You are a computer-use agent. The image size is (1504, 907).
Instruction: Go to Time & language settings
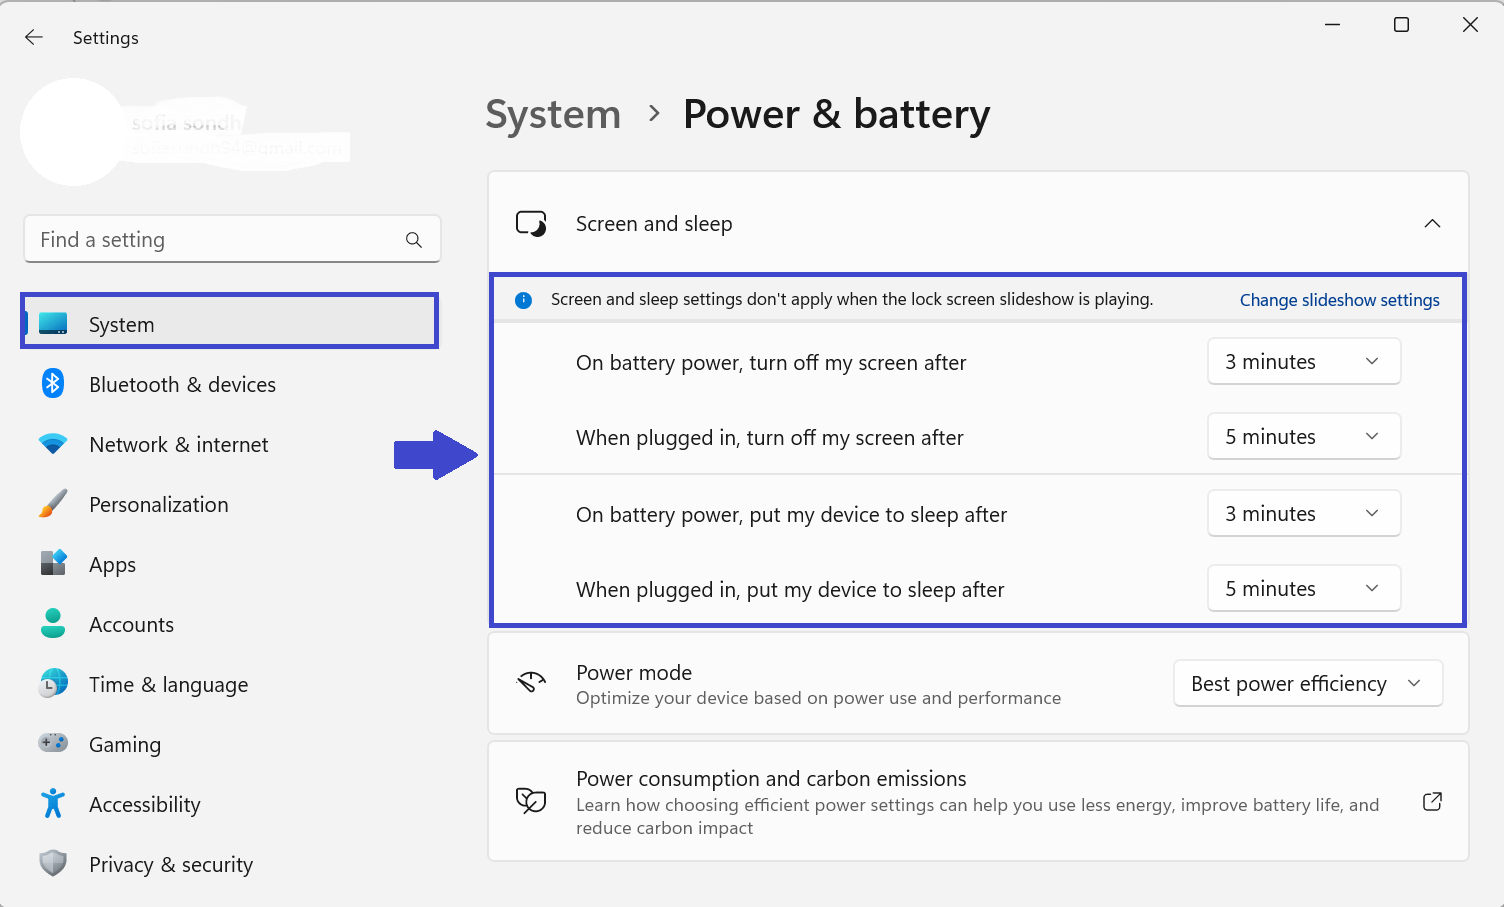tap(168, 685)
